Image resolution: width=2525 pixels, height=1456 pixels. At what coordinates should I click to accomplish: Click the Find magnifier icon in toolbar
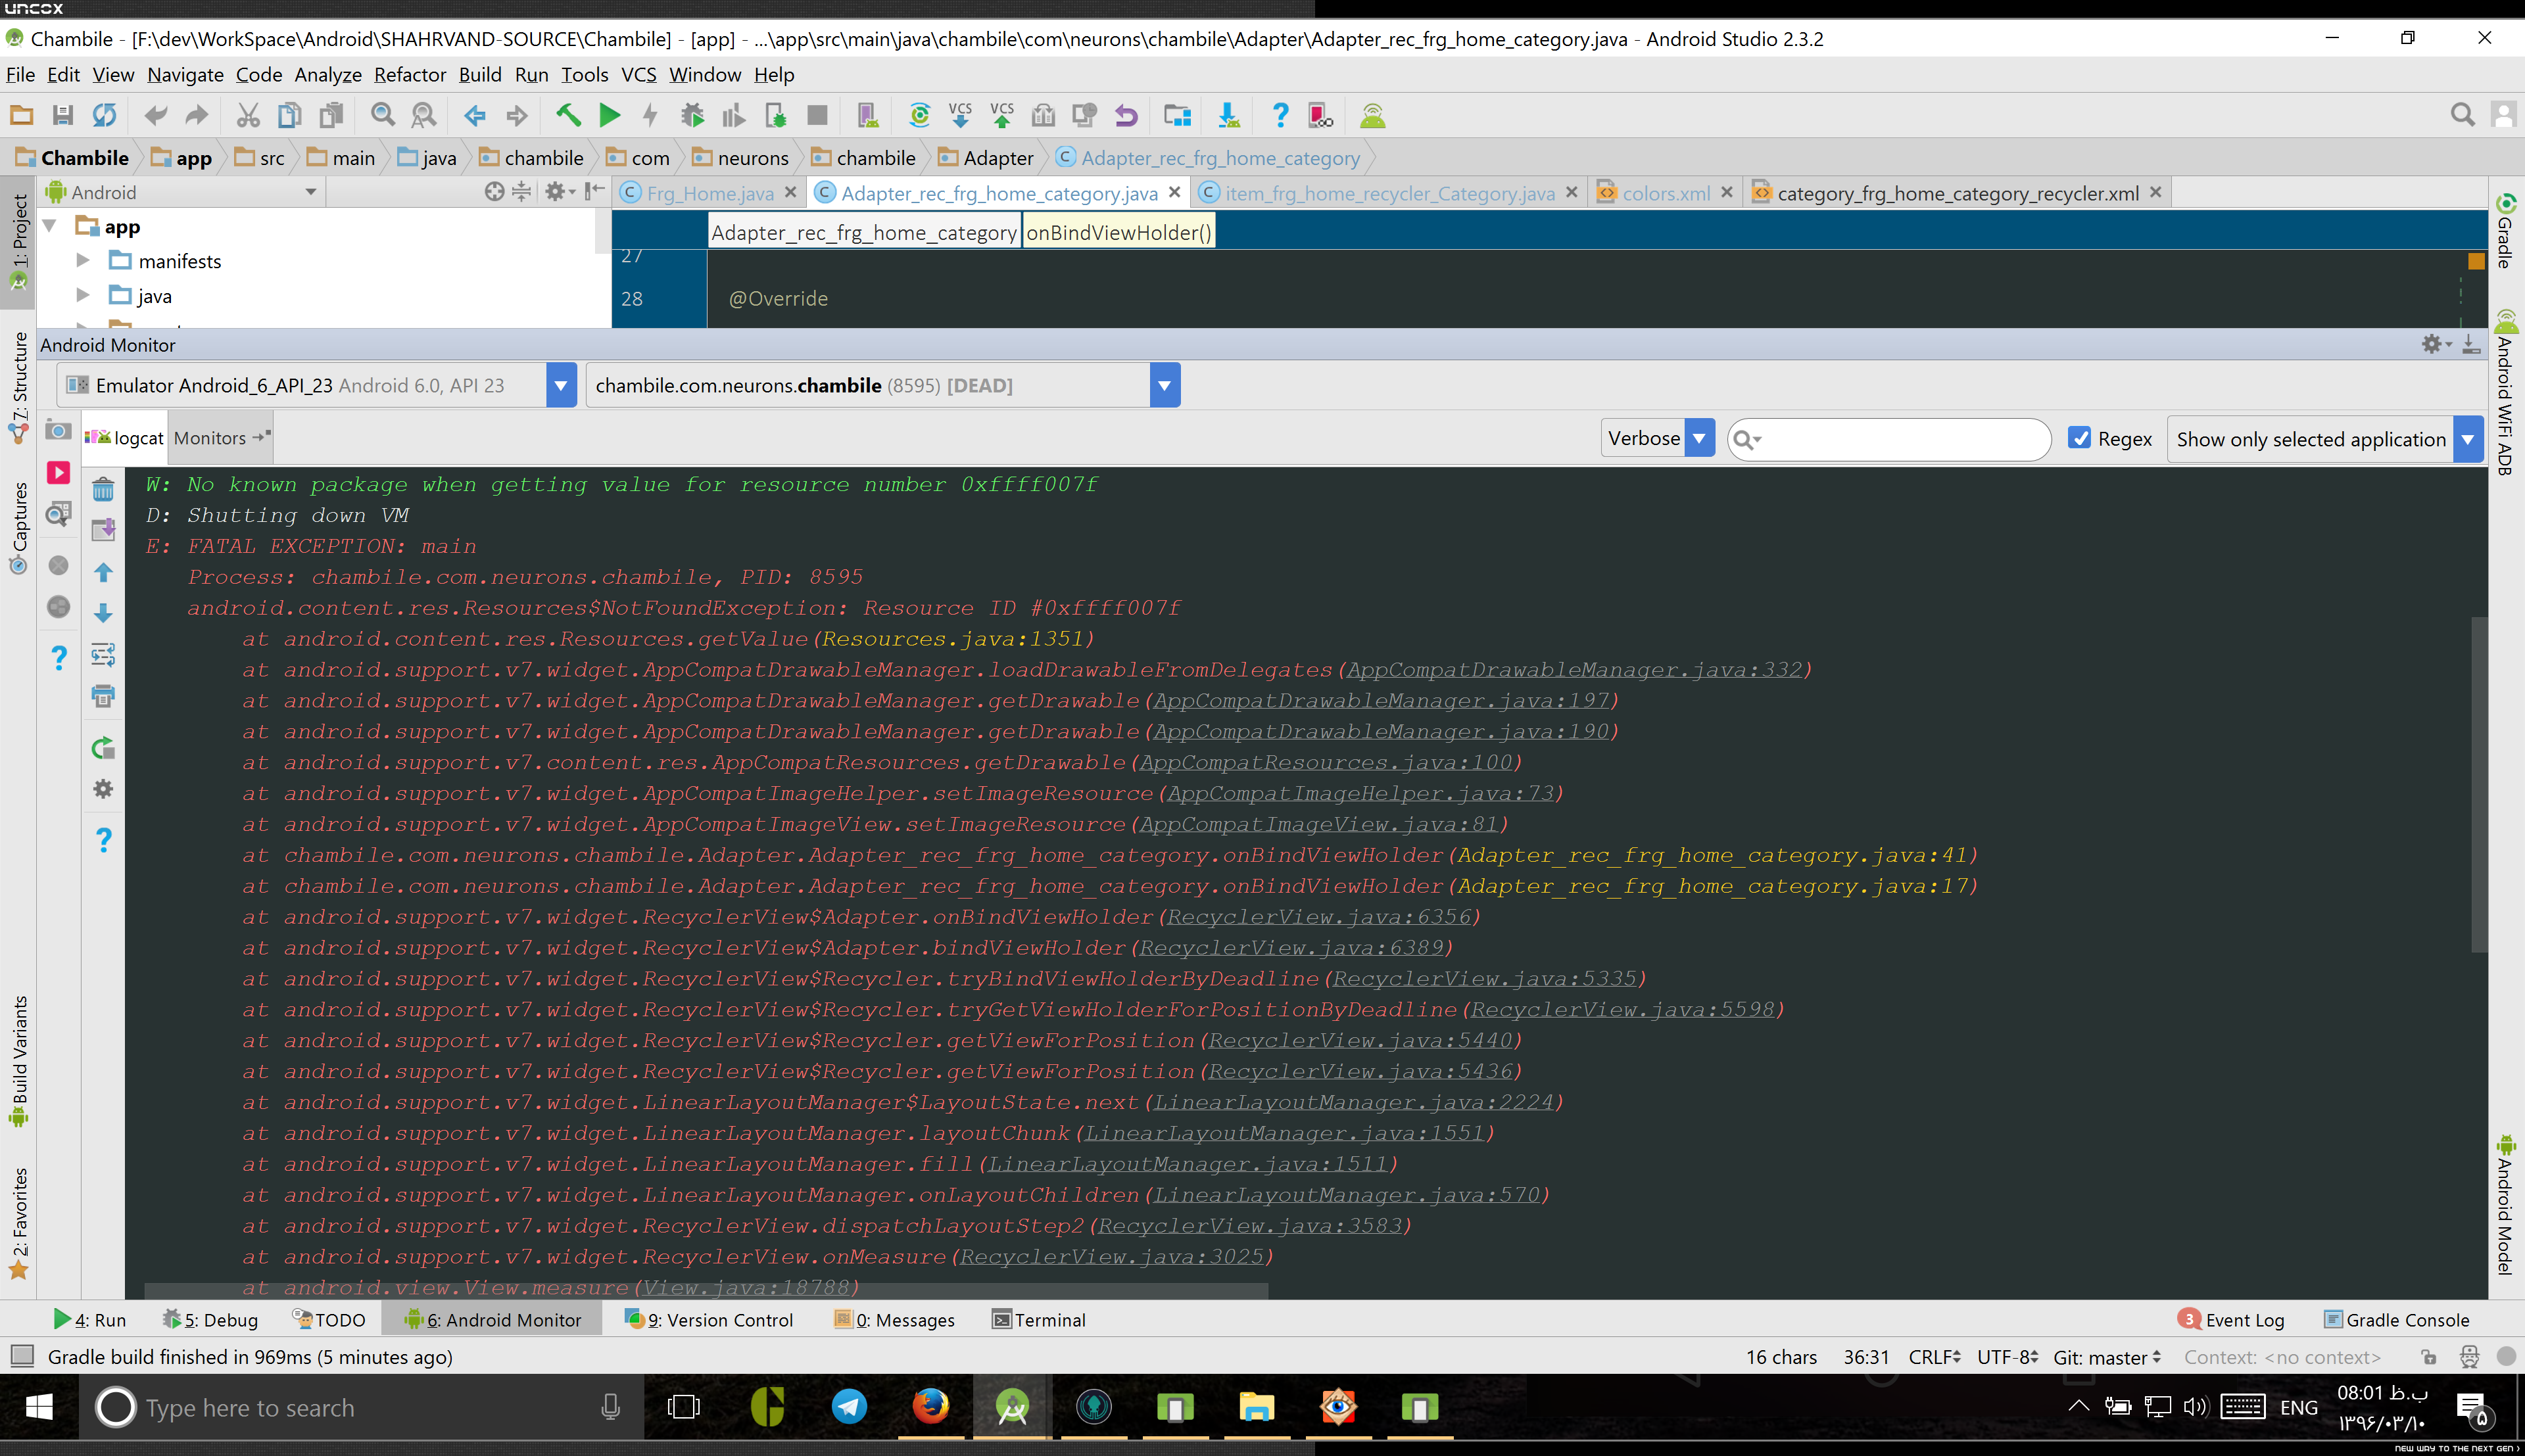(382, 116)
